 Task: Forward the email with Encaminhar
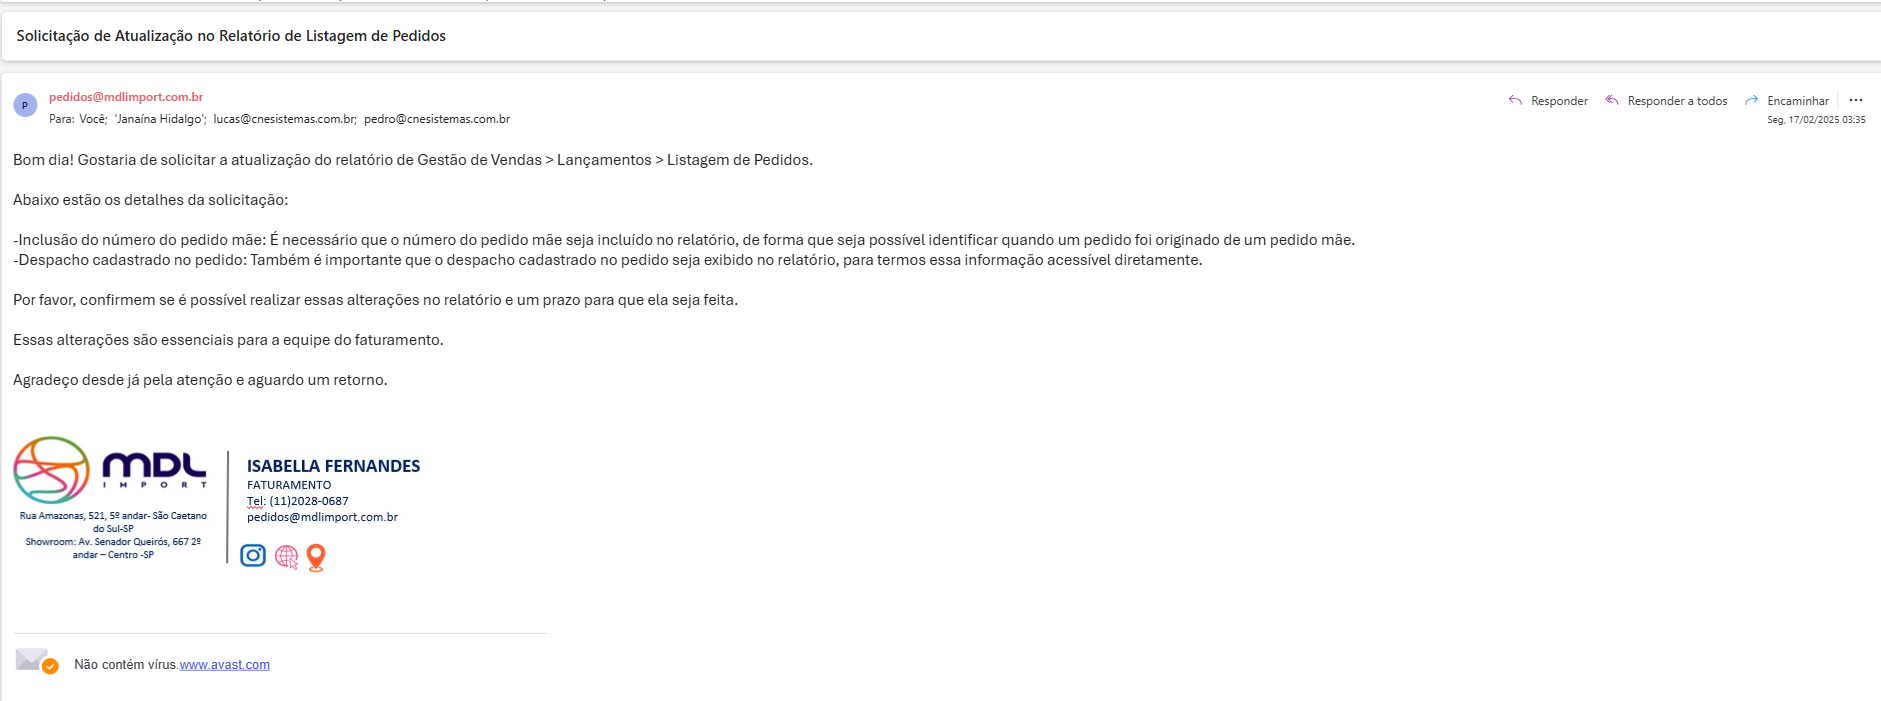pos(1787,101)
